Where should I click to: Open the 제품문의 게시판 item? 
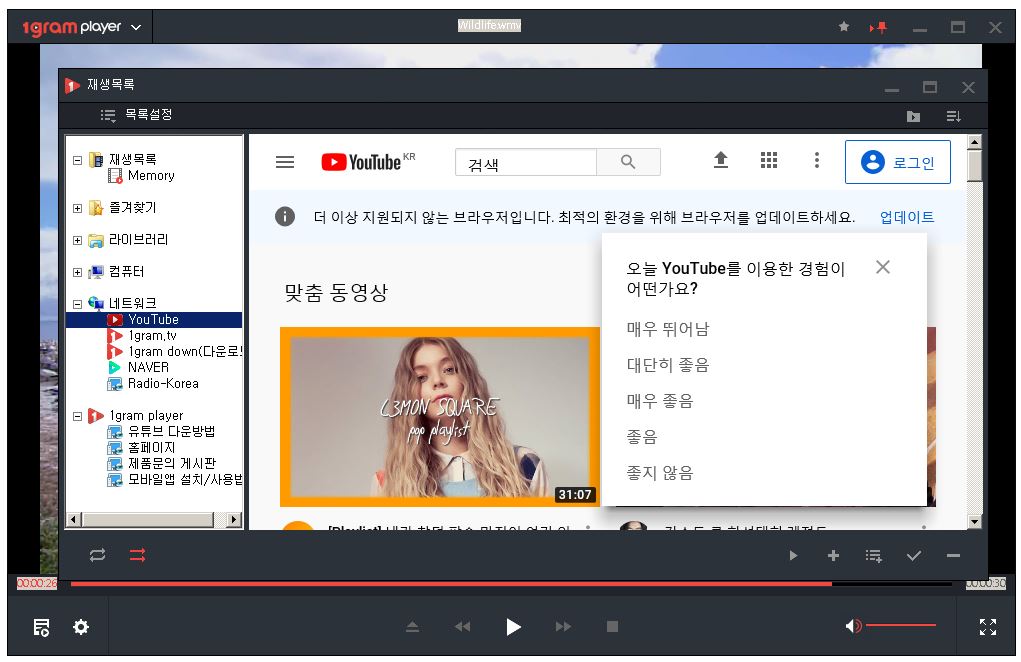pyautogui.click(x=171, y=463)
